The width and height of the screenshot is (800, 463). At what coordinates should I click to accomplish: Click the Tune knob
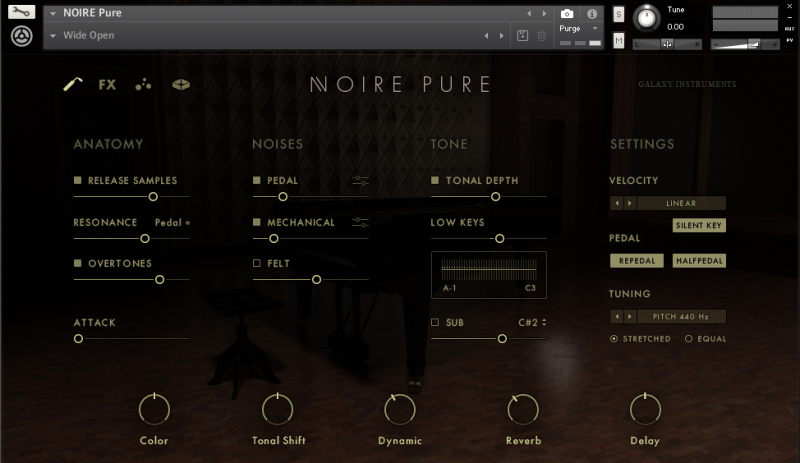[x=646, y=18]
